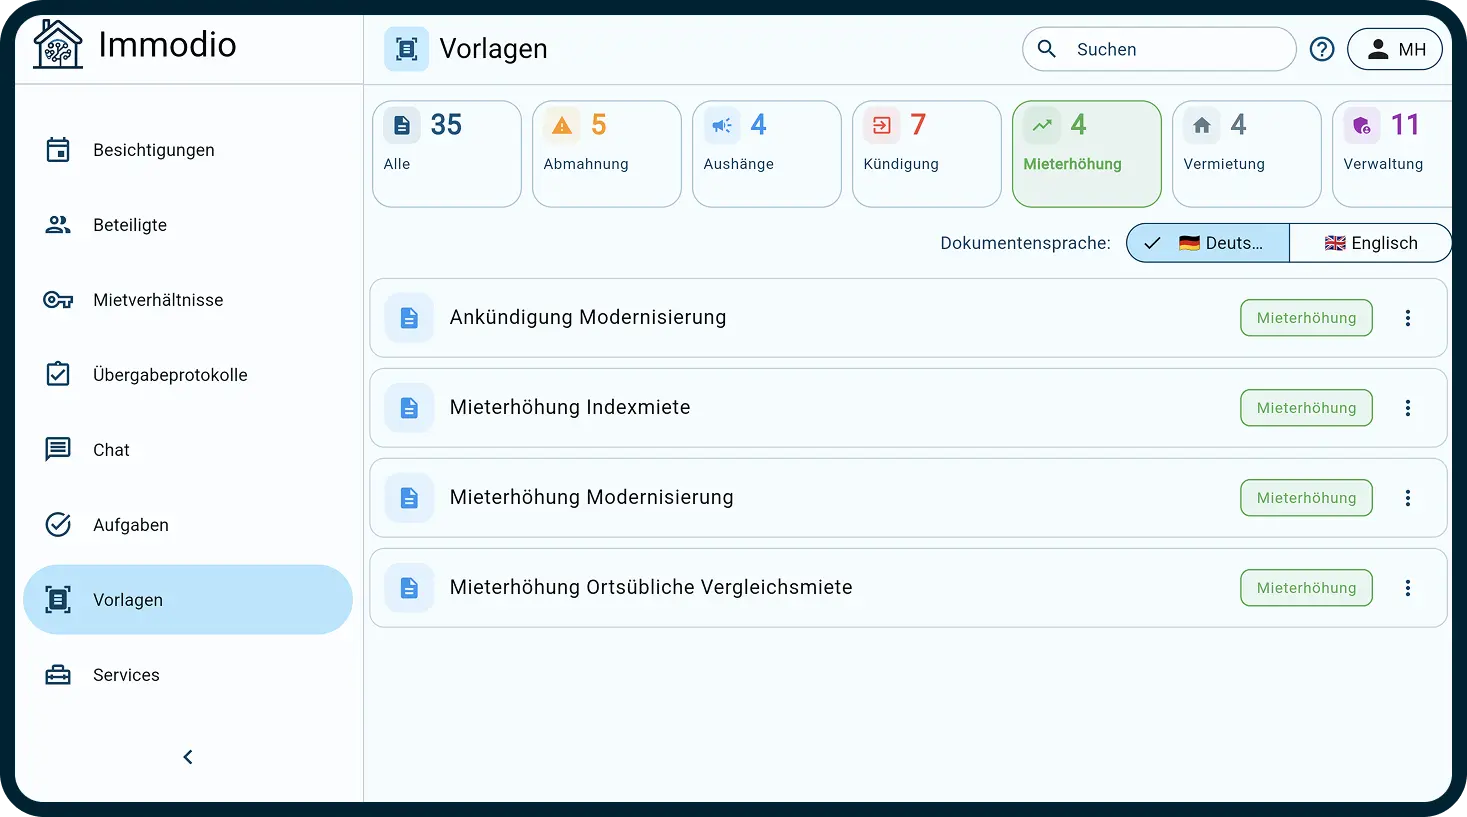Viewport: 1467px width, 817px height.
Task: Click the Chat speech bubble icon
Action: pos(58,449)
